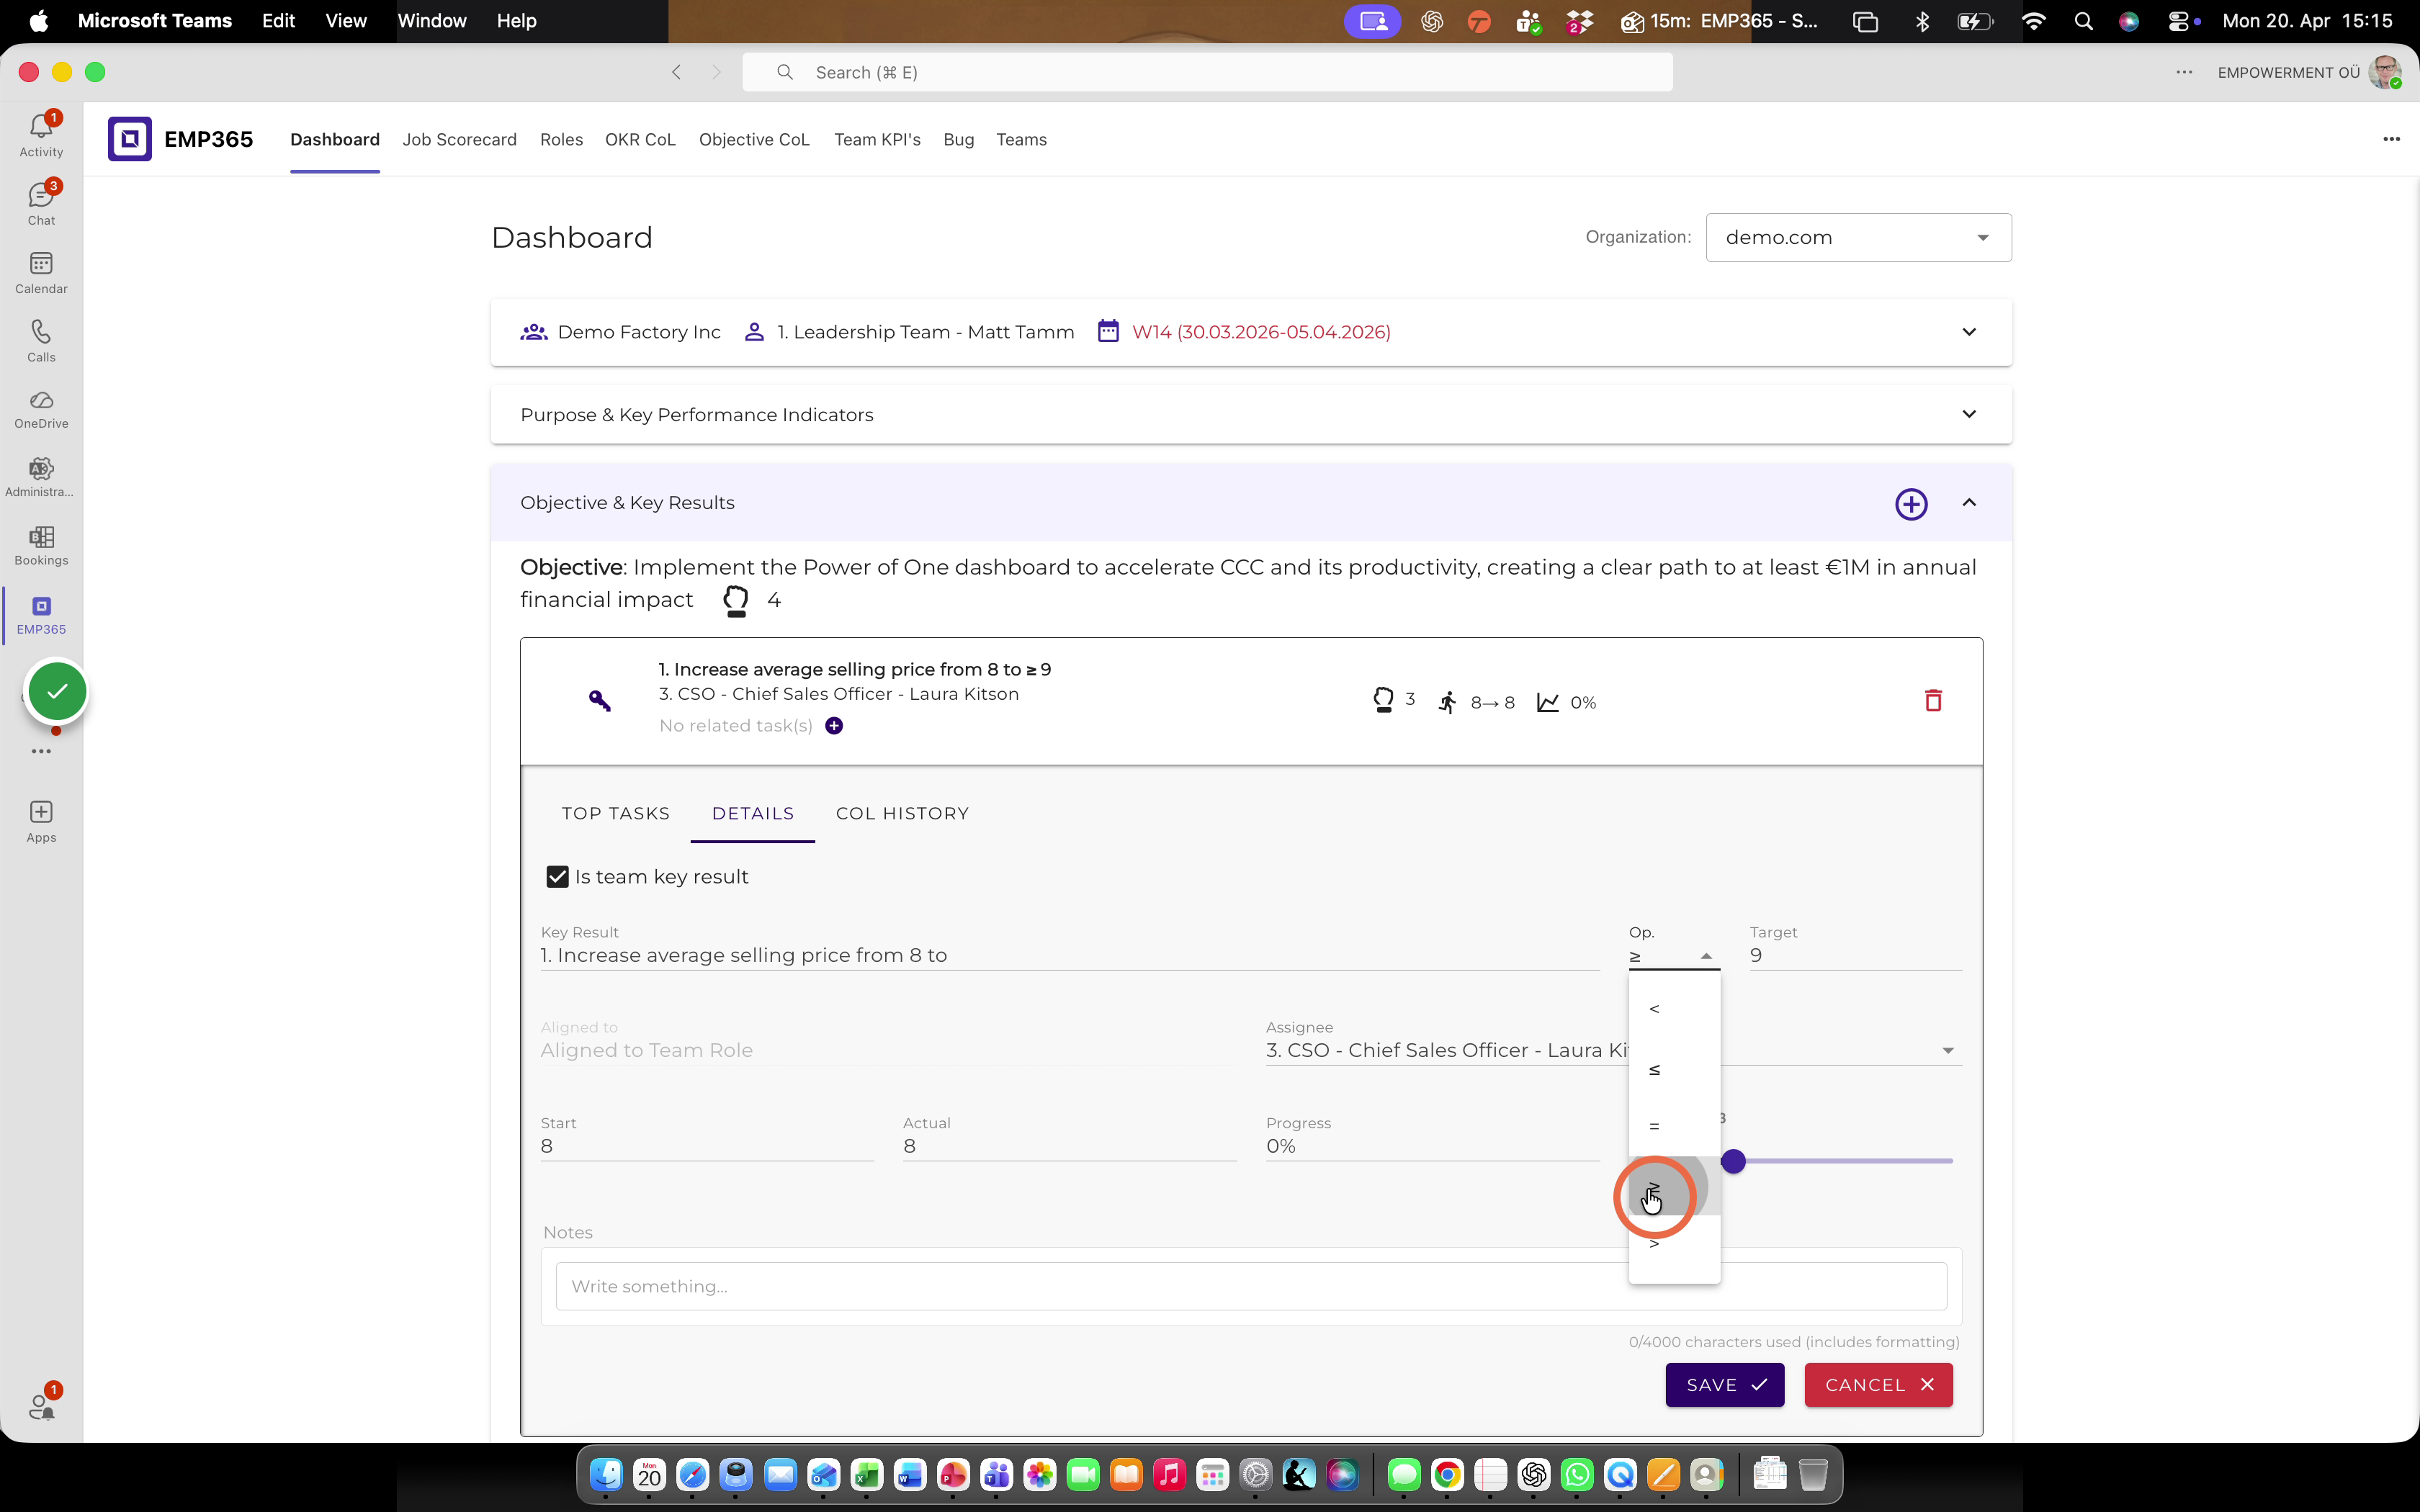
Task: Delete the key result with the trash icon
Action: (x=1933, y=700)
